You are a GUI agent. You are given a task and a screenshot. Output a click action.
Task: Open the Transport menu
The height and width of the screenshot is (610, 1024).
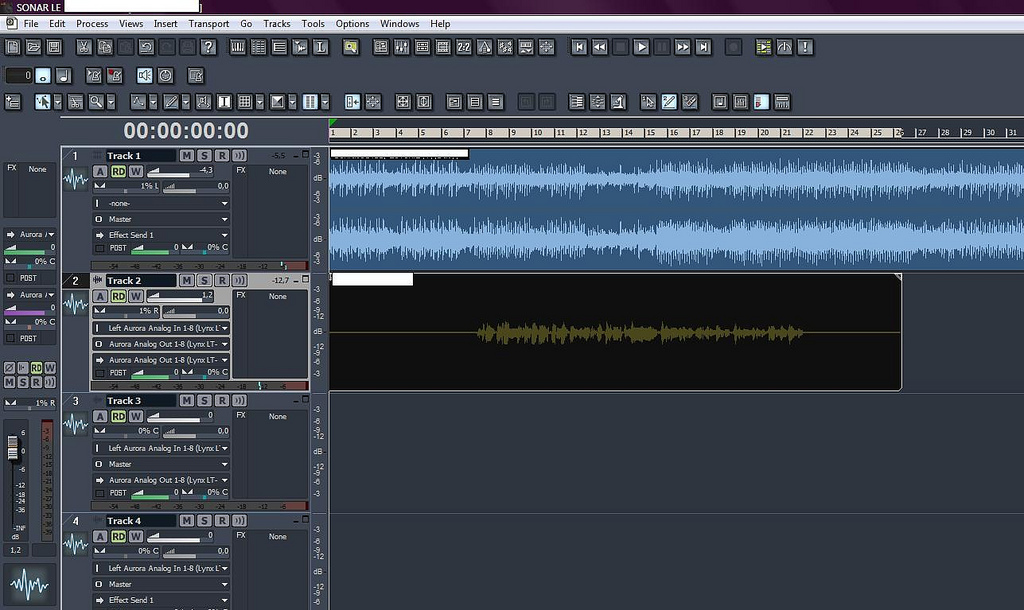point(208,24)
